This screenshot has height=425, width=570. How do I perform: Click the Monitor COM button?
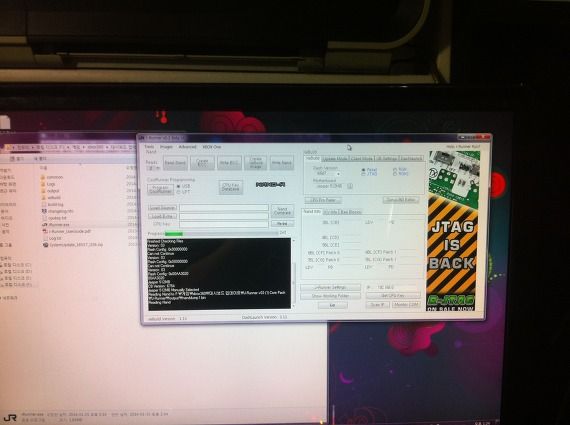(x=406, y=305)
